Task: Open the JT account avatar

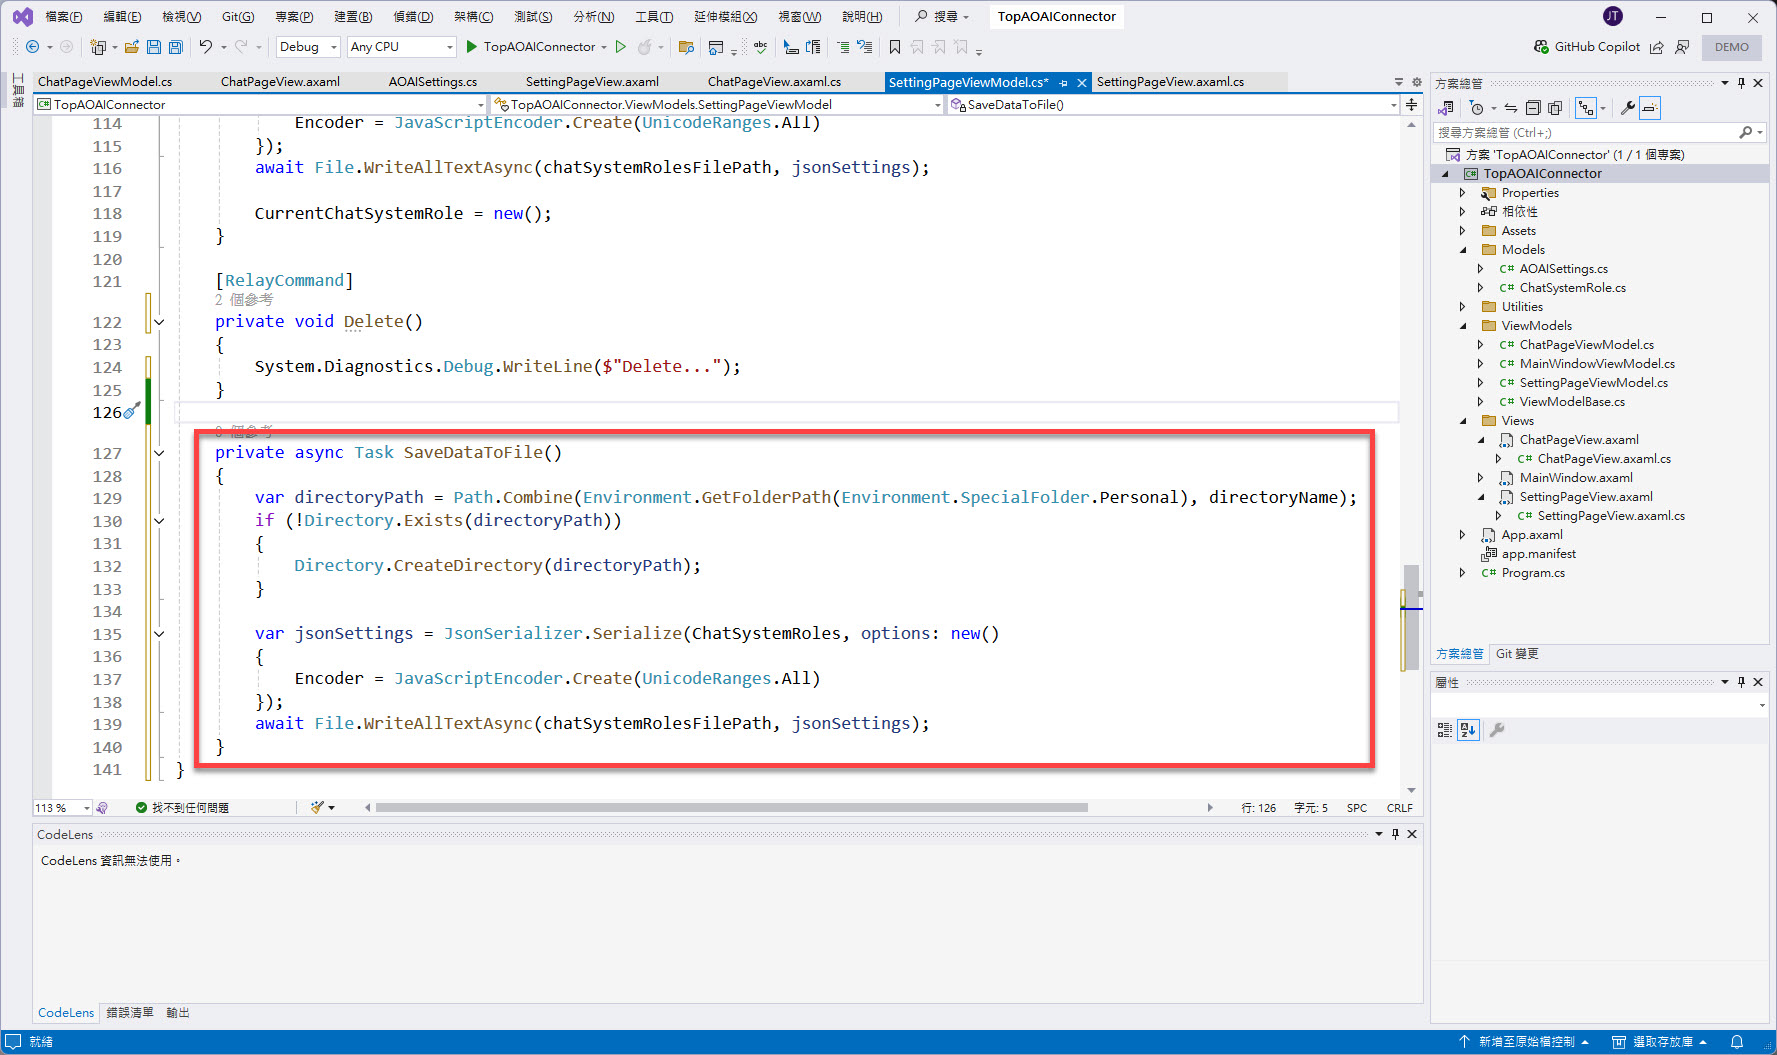Action: (1613, 17)
